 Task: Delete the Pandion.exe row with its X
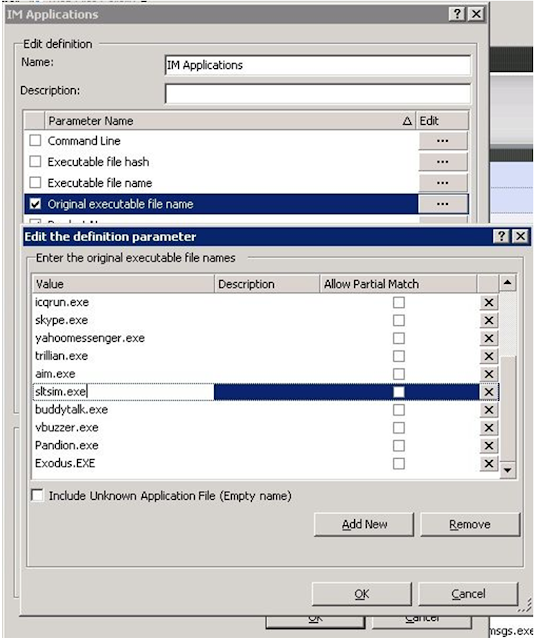[489, 446]
